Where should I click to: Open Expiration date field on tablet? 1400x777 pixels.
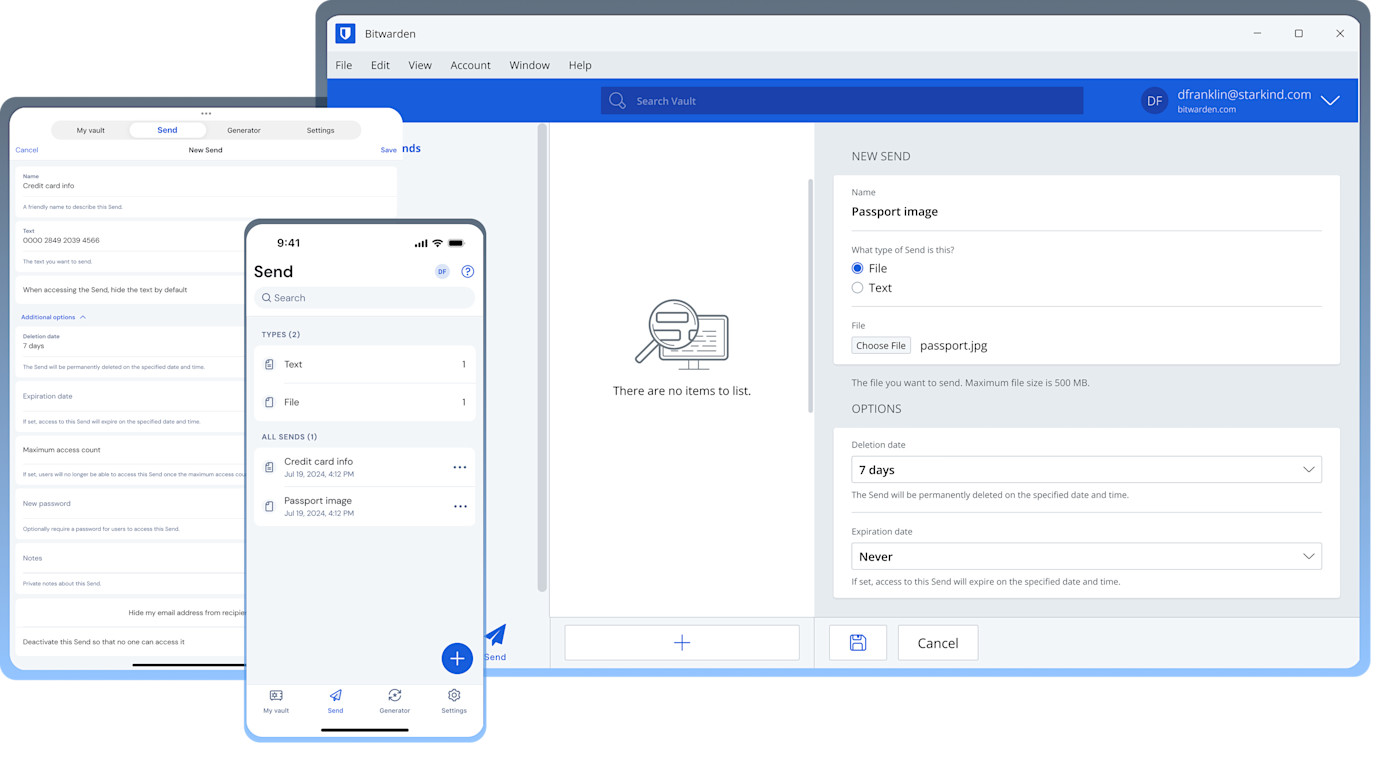point(130,397)
